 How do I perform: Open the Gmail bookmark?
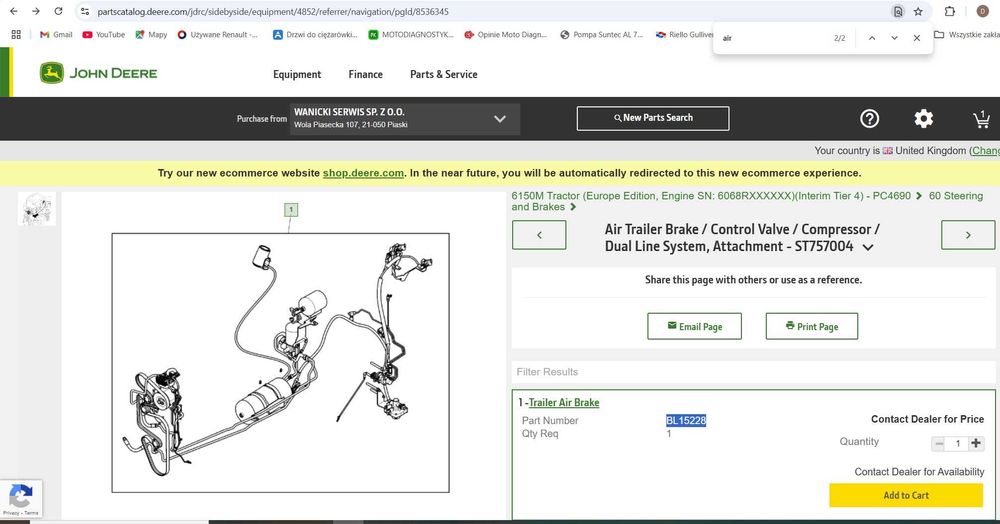point(56,34)
